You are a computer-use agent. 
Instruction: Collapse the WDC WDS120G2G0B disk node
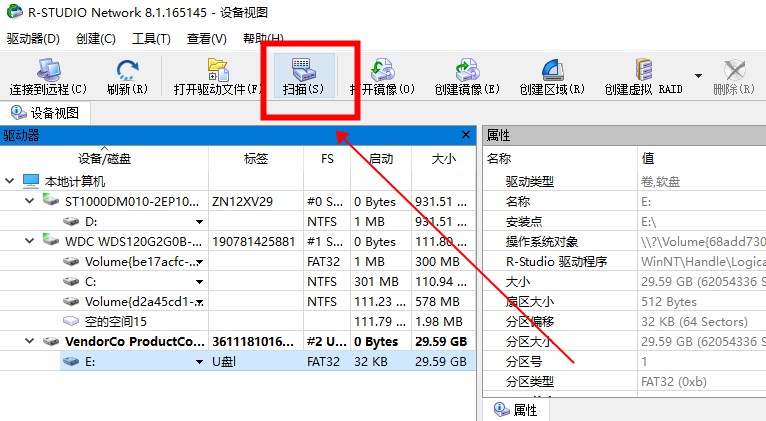29,241
